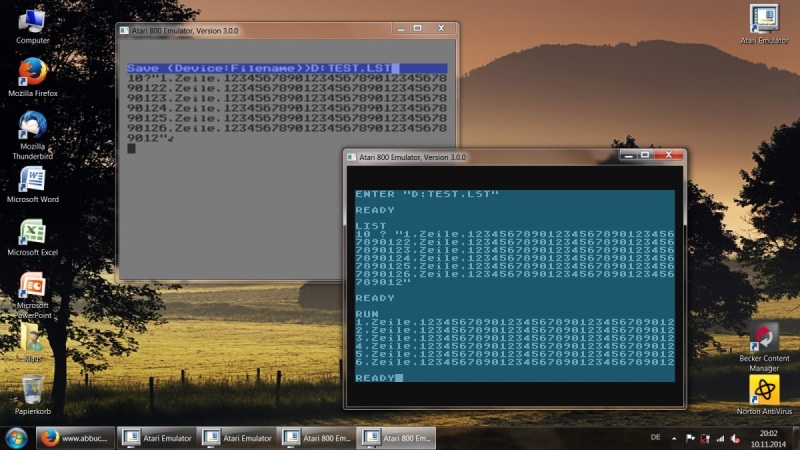Click the RUN command text in blue emulator
This screenshot has height=450, width=800.
coord(367,314)
